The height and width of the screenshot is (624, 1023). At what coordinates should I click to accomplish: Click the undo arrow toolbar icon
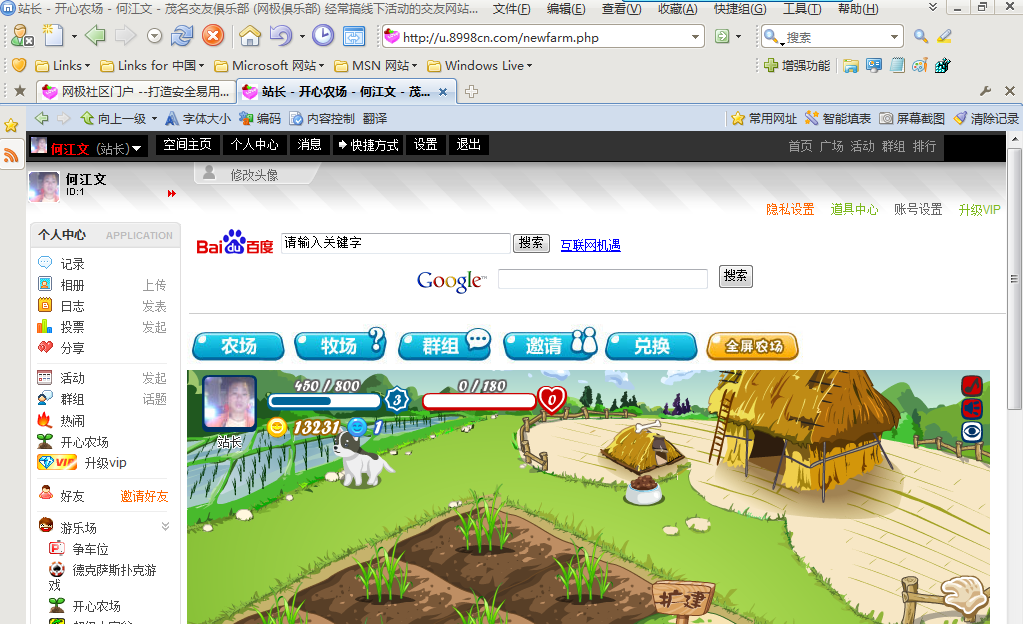click(x=281, y=36)
